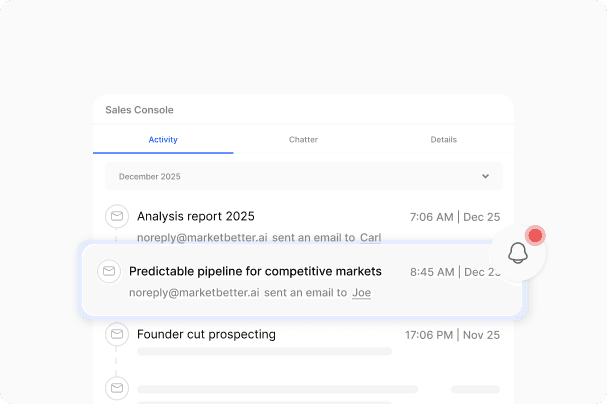Open recipient link Carl
607x404 pixels.
point(370,238)
